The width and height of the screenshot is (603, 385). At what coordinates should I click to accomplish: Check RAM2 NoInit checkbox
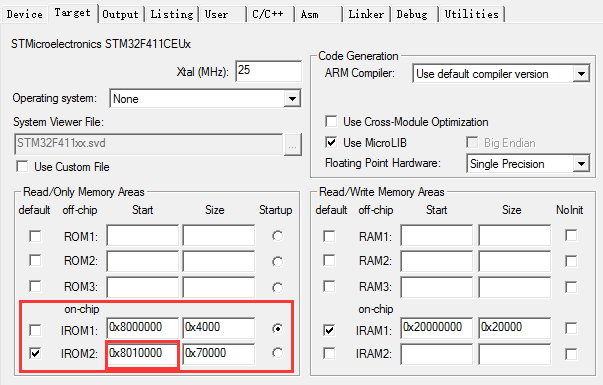pos(571,261)
